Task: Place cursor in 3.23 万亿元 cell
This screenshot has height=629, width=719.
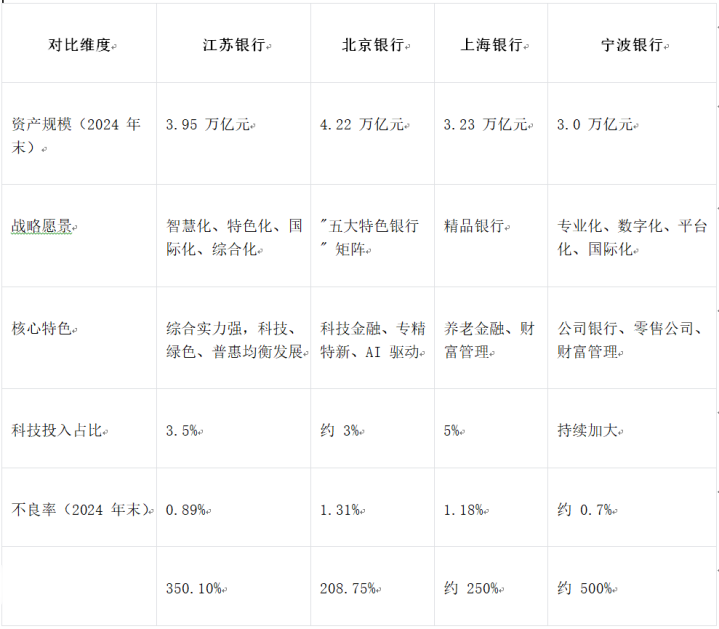Action: pos(486,125)
